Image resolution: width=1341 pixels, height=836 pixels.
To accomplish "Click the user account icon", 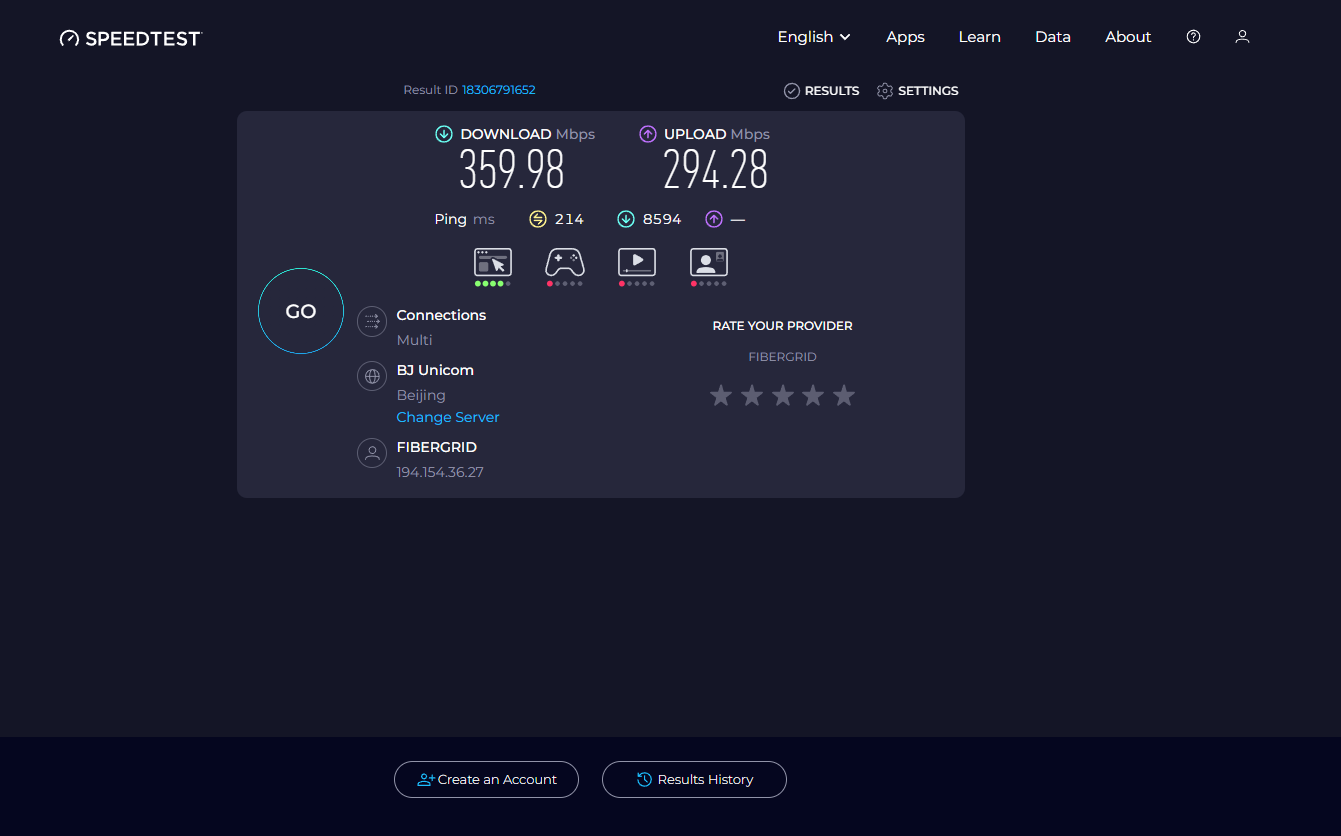I will [1242, 36].
